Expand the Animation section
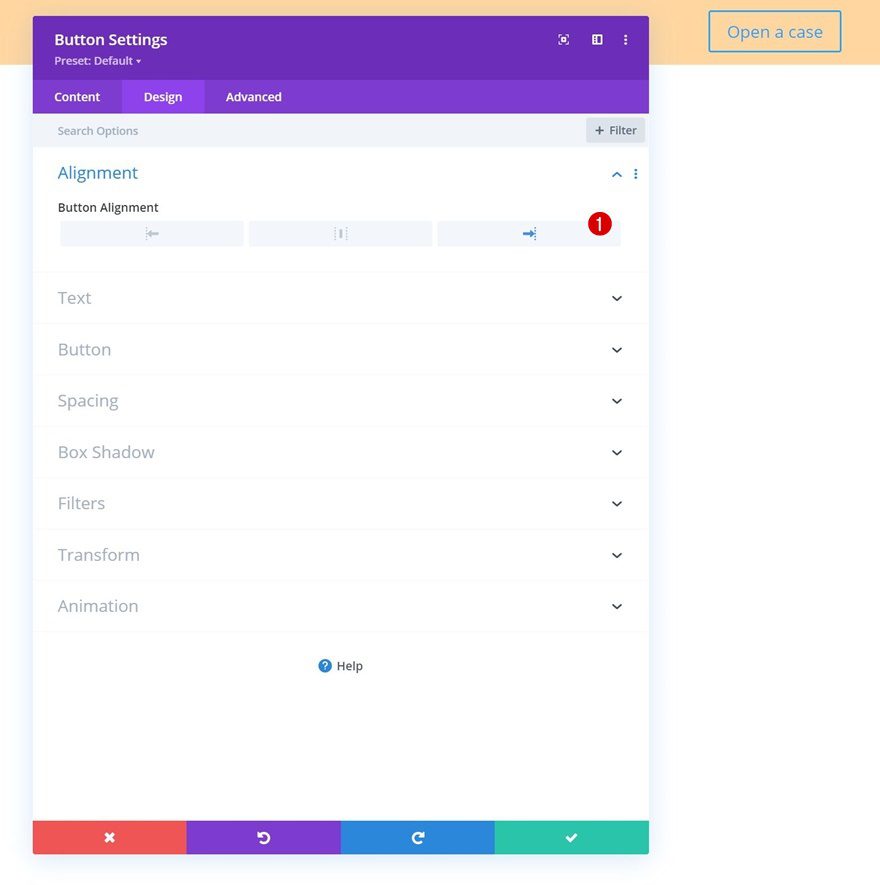Viewport: 880px width, 885px height. pyautogui.click(x=340, y=606)
